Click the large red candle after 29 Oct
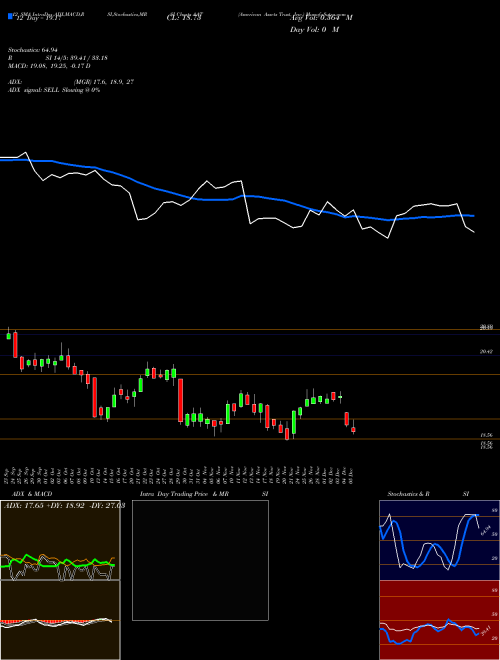This screenshot has height=660, width=500. pos(181,400)
